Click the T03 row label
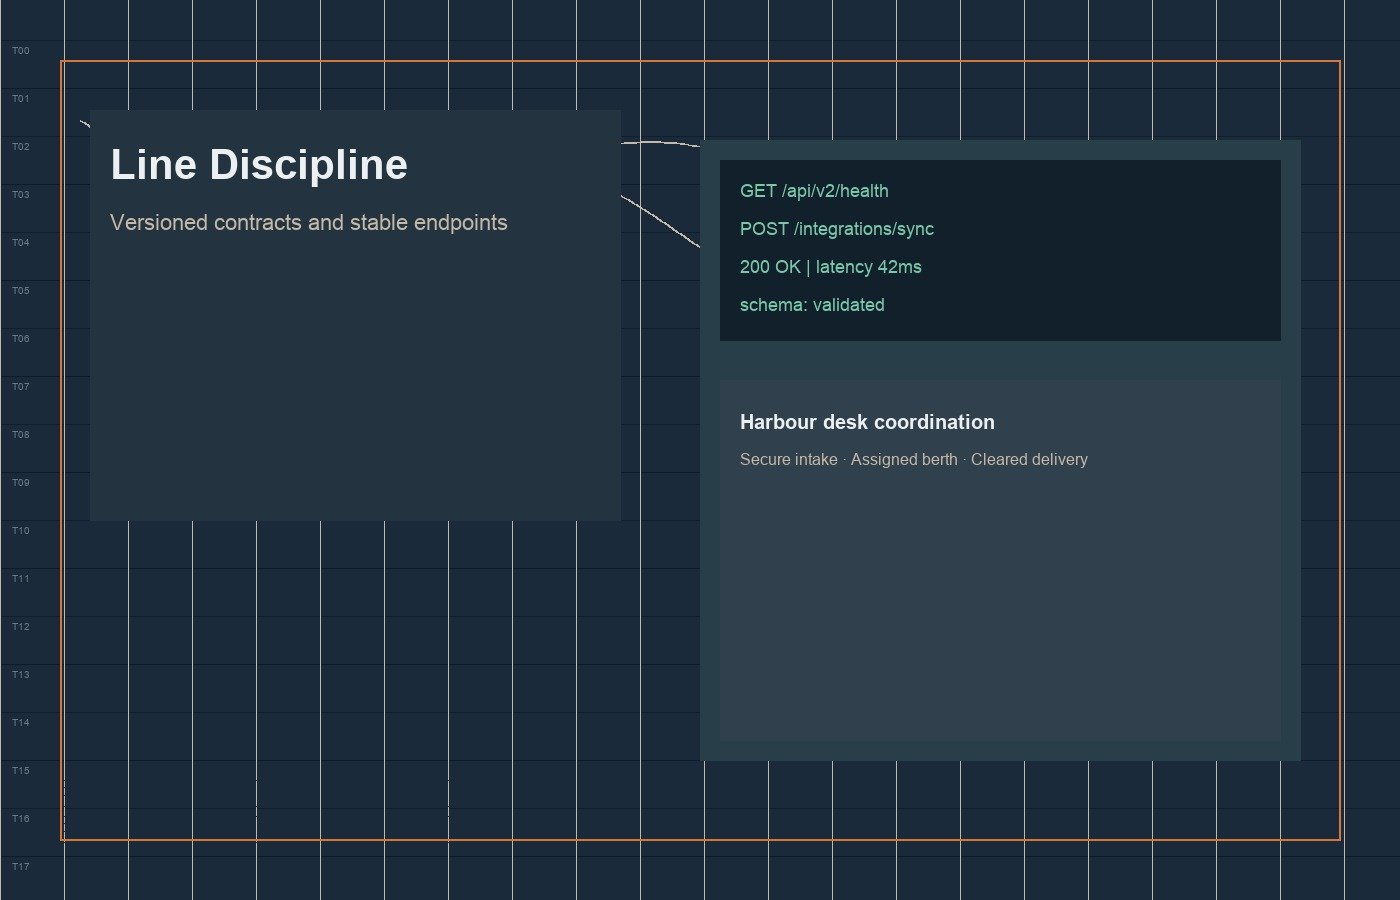 21,195
